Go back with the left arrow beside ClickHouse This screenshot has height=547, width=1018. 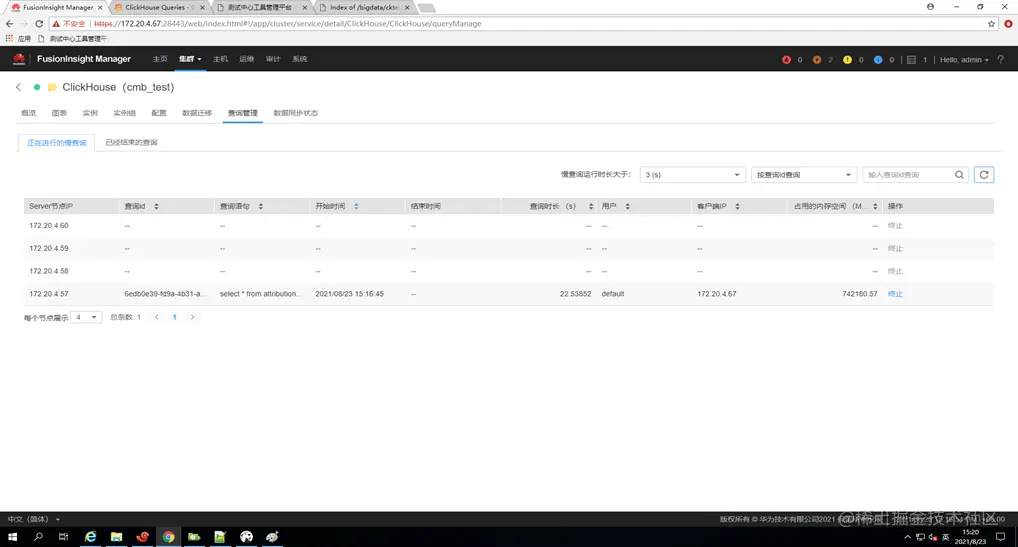click(19, 87)
